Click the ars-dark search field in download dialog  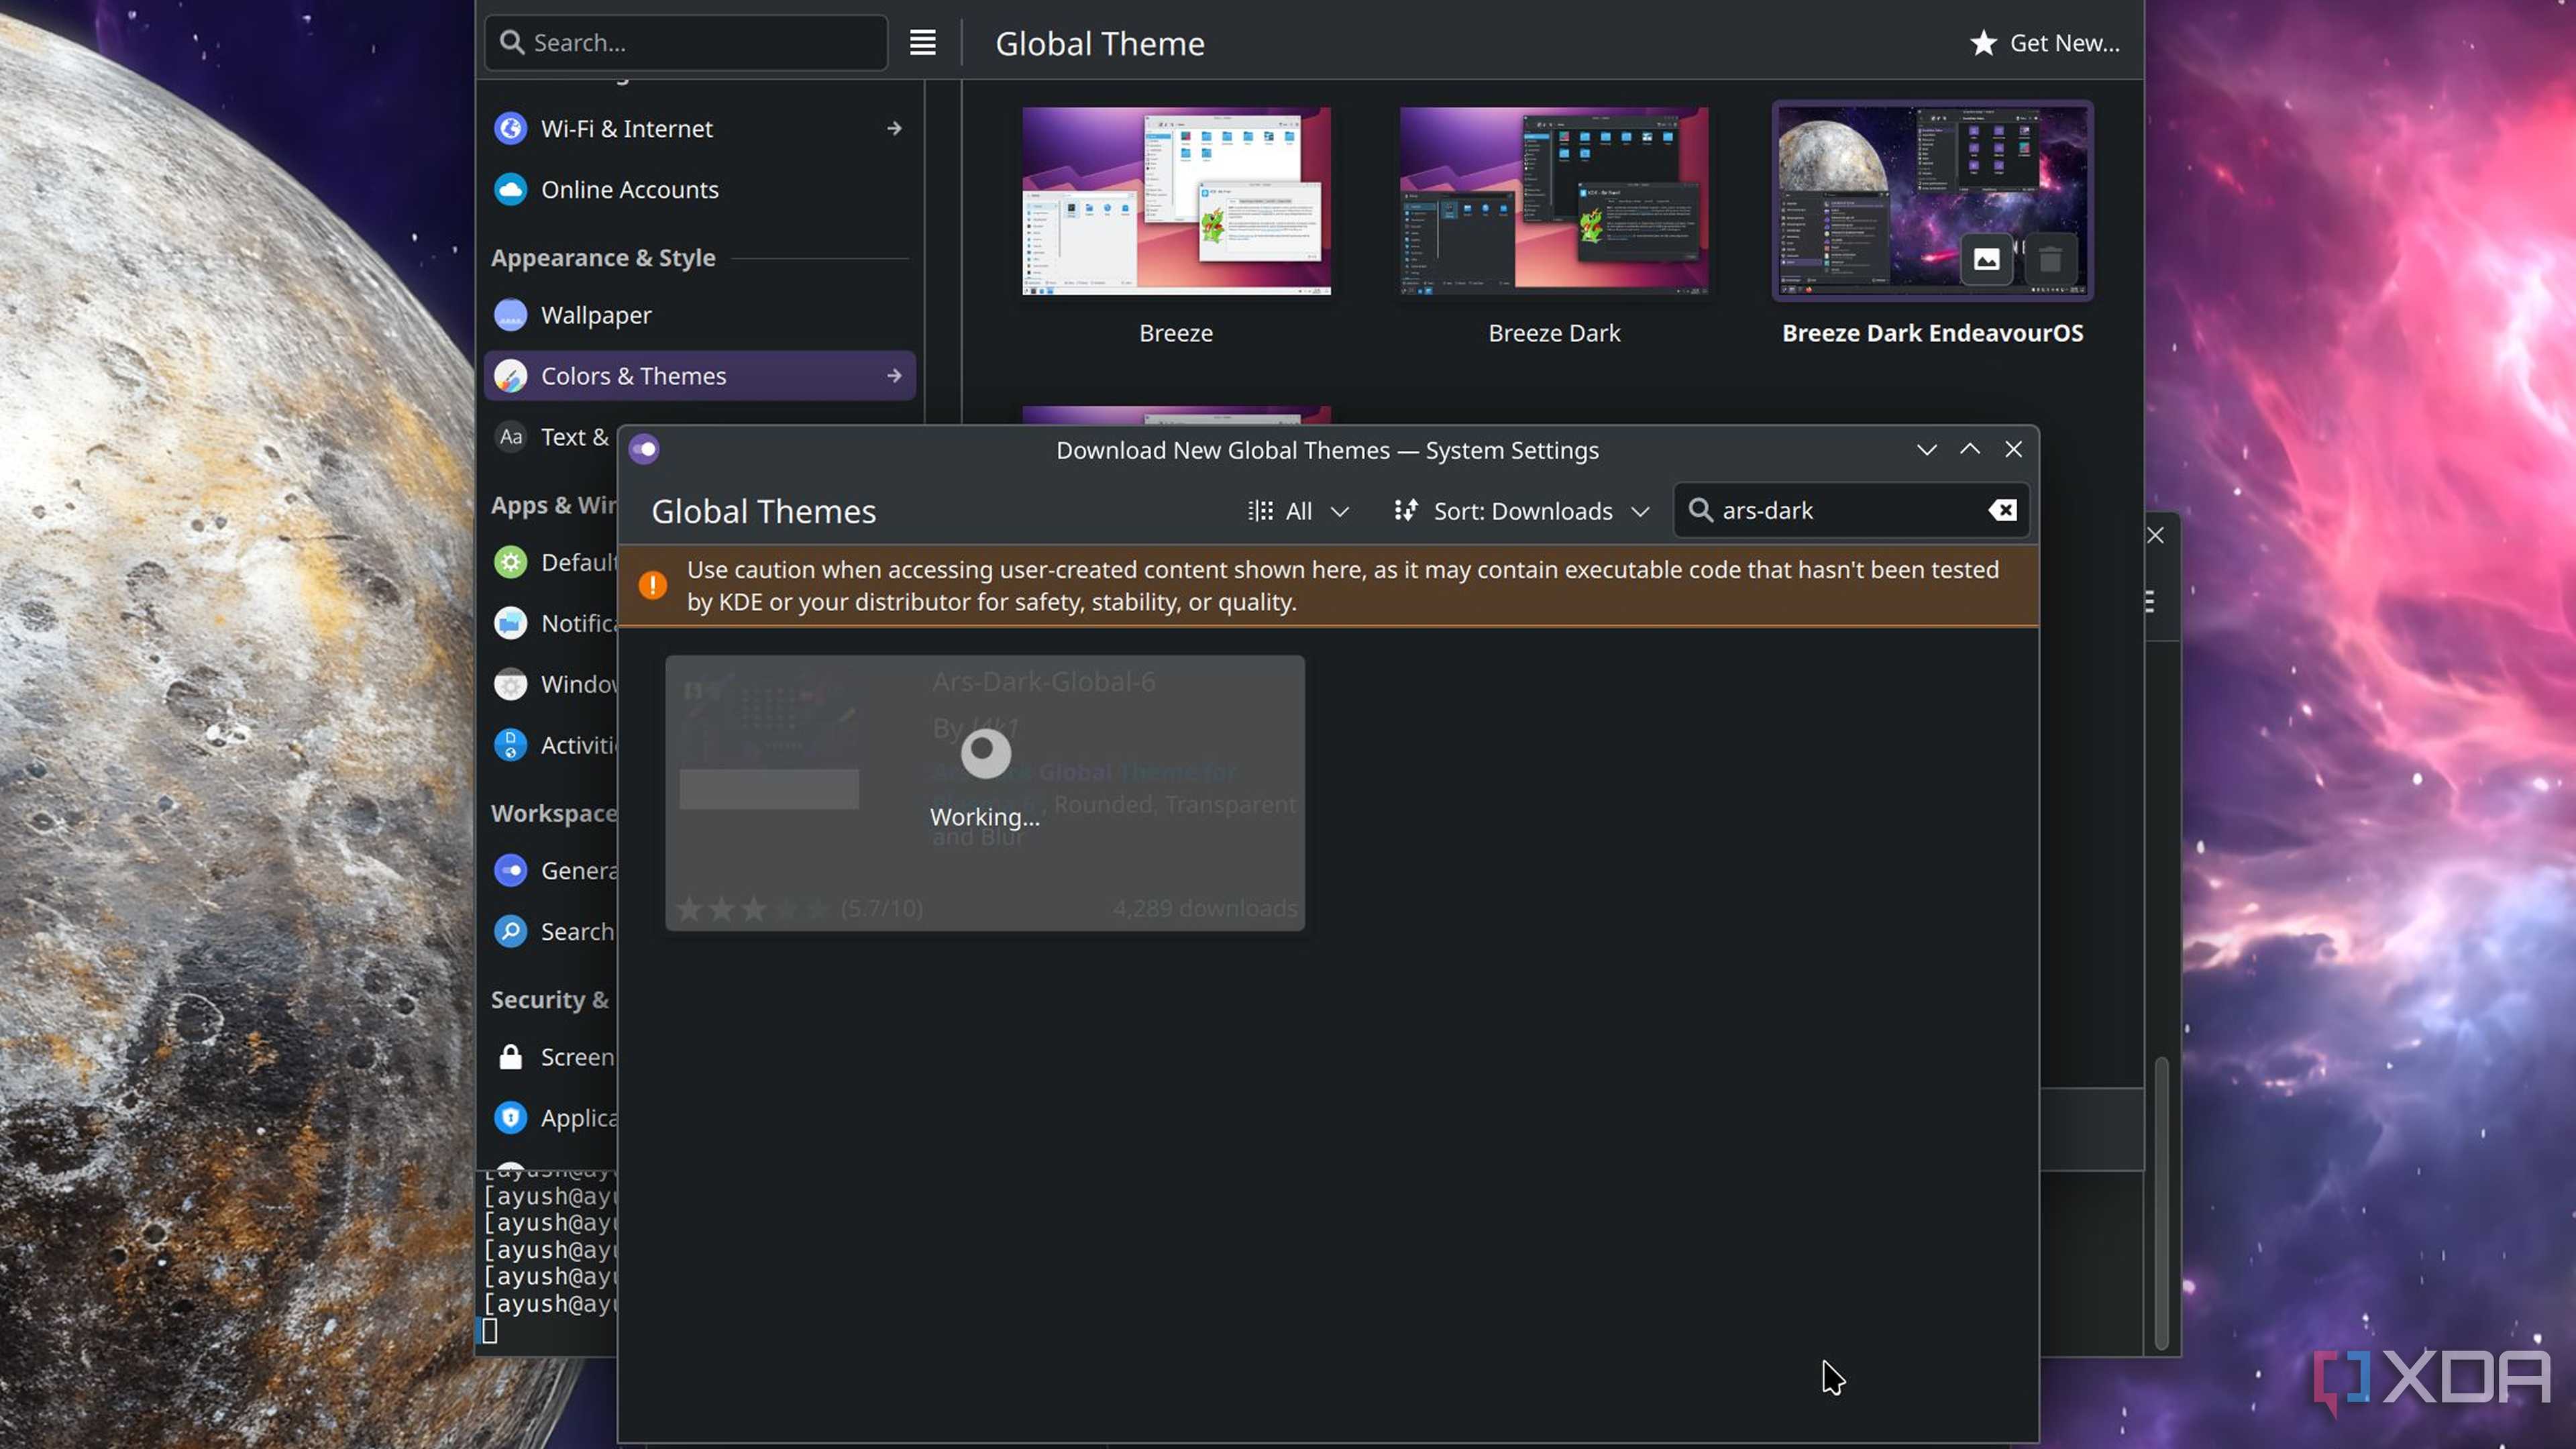click(1851, 510)
